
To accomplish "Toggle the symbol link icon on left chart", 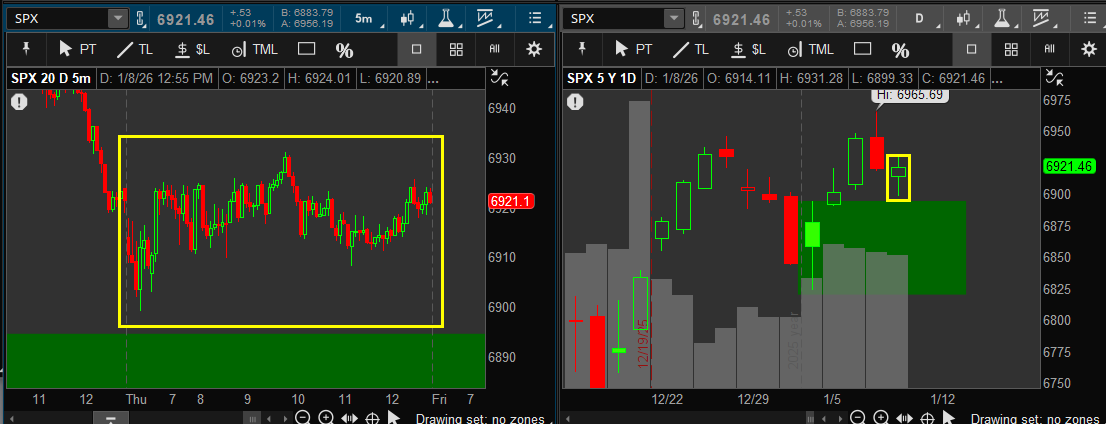I will click(x=140, y=18).
